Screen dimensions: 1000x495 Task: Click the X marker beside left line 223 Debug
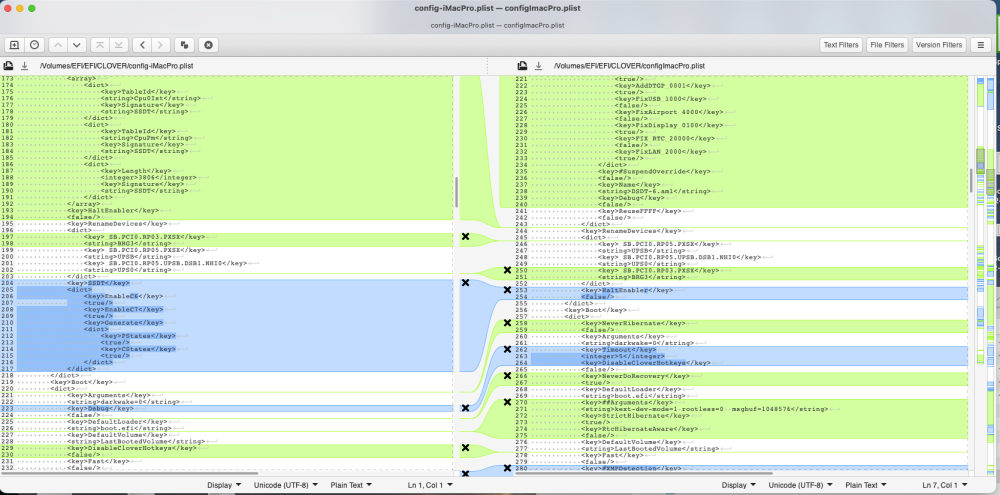466,408
